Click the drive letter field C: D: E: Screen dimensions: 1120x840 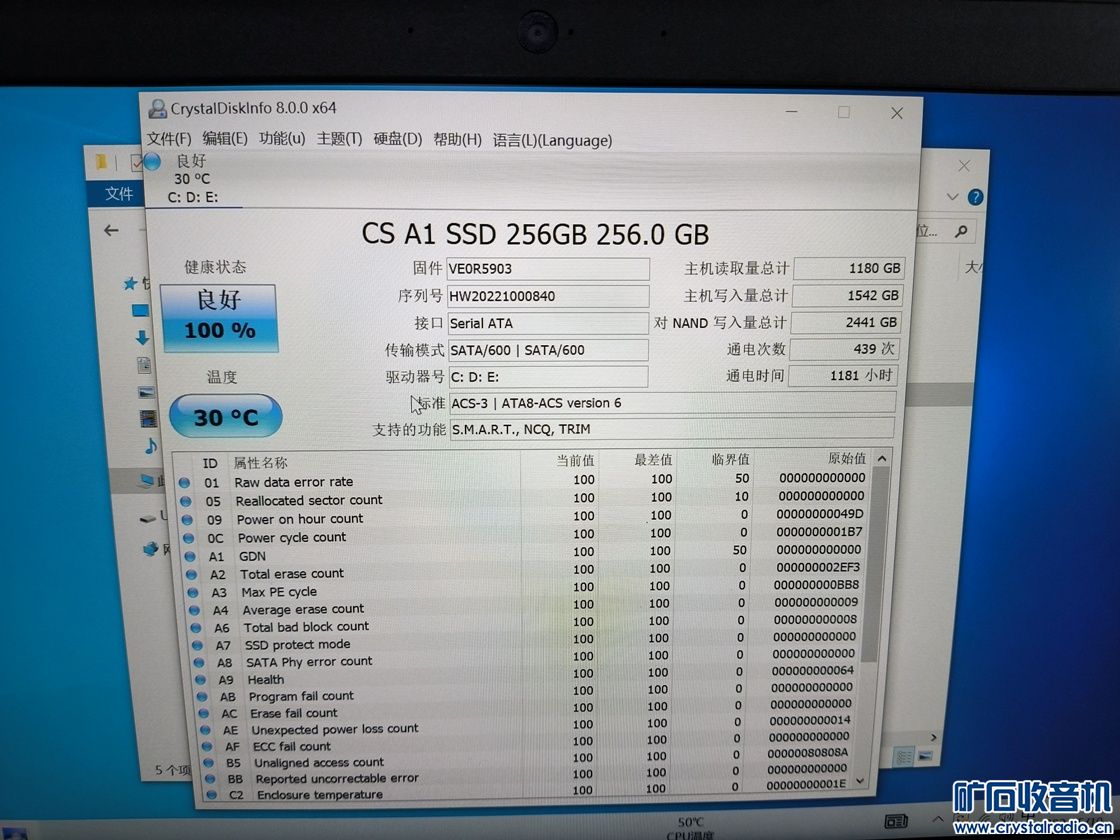548,376
